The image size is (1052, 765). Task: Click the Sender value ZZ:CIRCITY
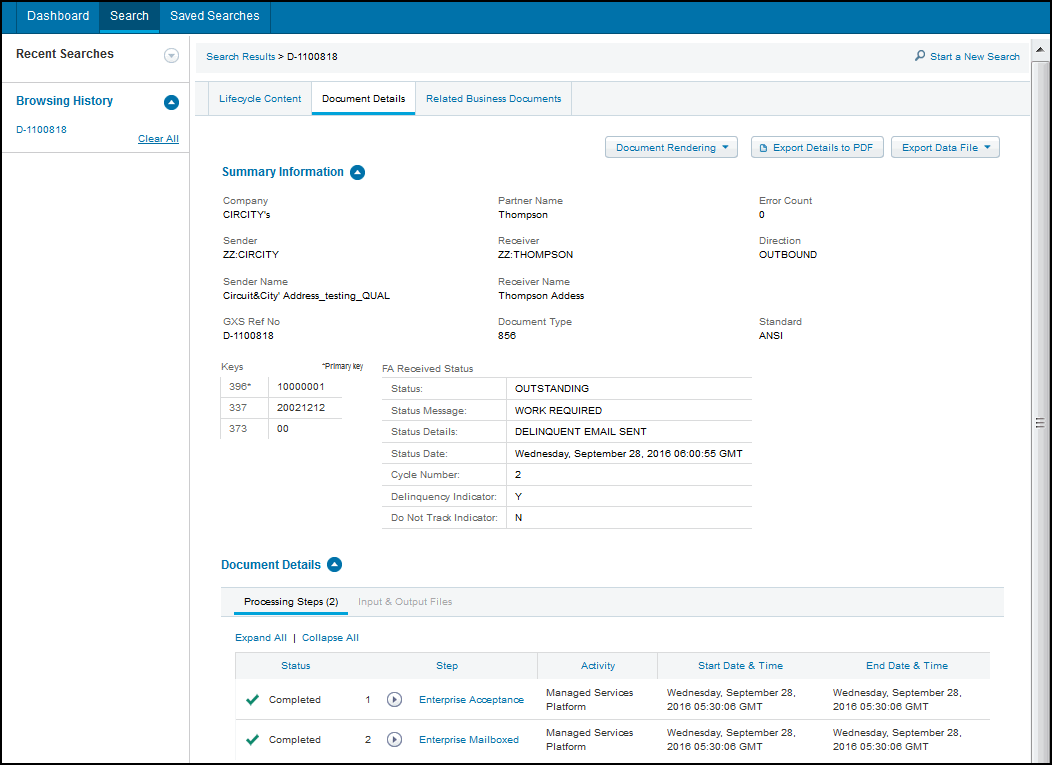(251, 255)
